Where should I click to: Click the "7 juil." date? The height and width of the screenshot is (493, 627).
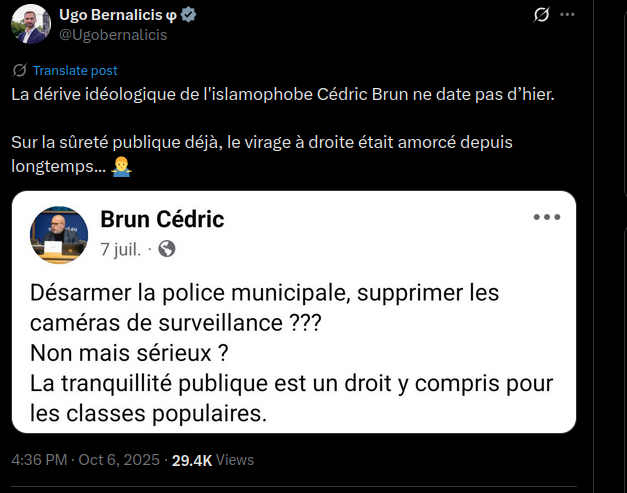pos(120,249)
